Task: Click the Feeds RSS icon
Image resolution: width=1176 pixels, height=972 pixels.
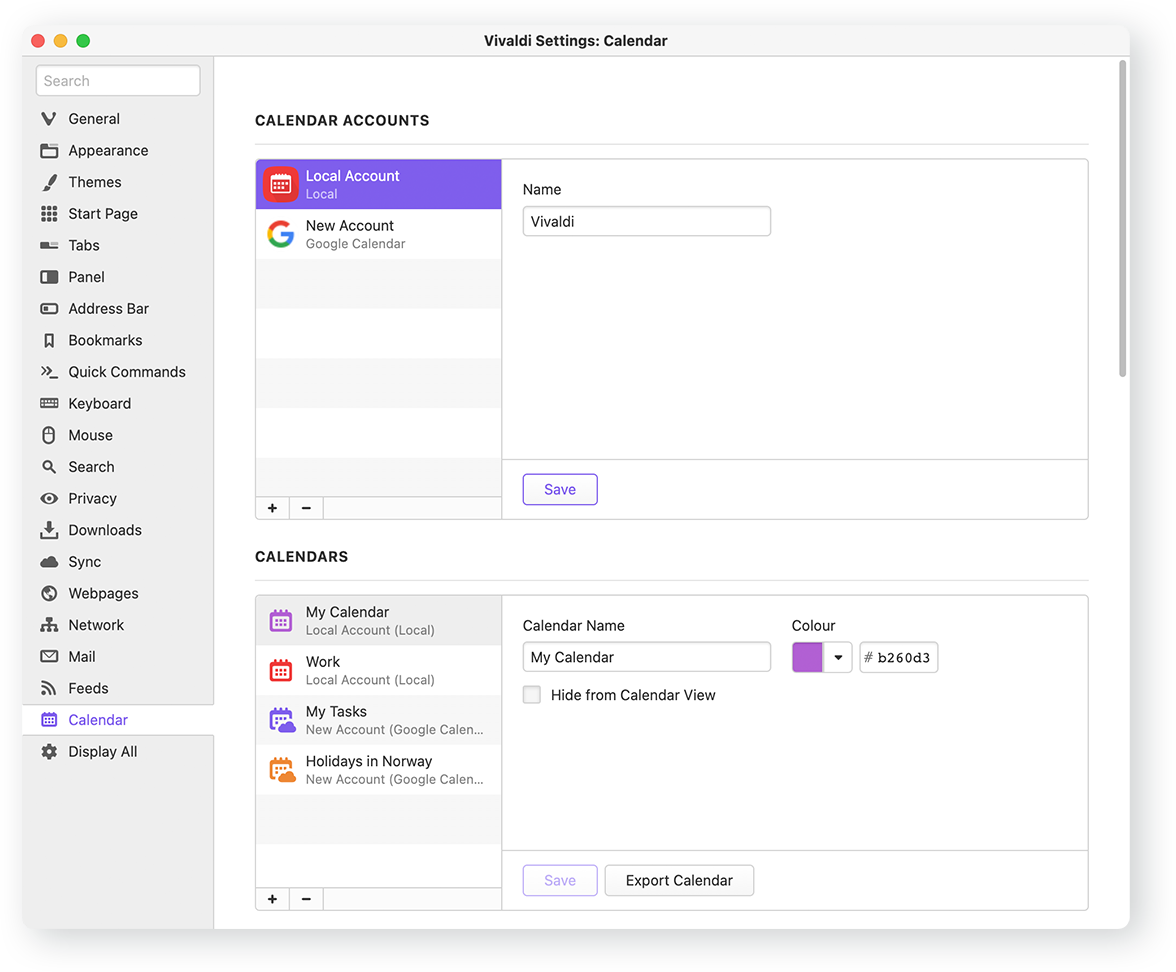Action: [x=49, y=688]
